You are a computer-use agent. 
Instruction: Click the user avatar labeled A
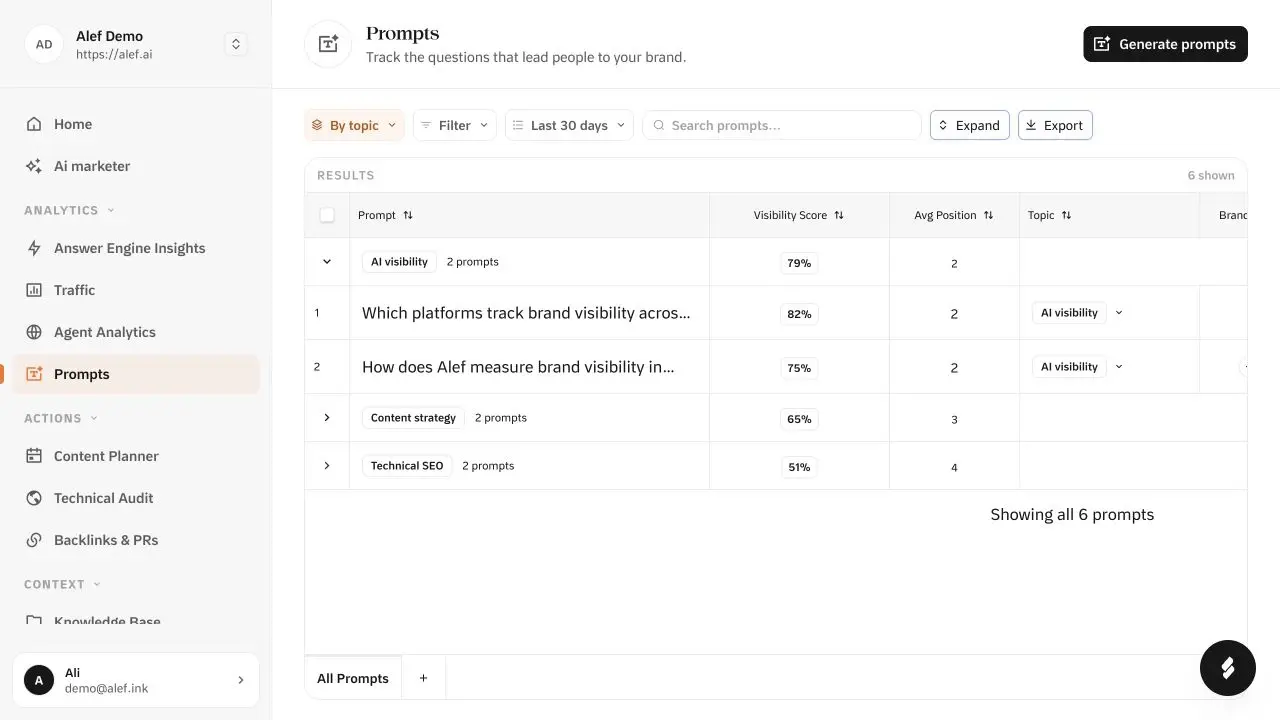(x=39, y=680)
